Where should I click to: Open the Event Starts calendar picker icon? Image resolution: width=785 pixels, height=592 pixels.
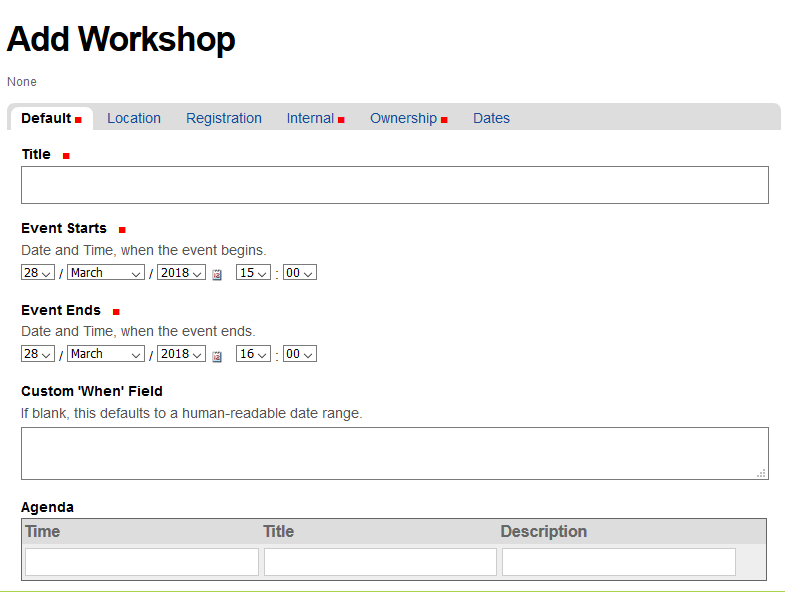tap(217, 274)
